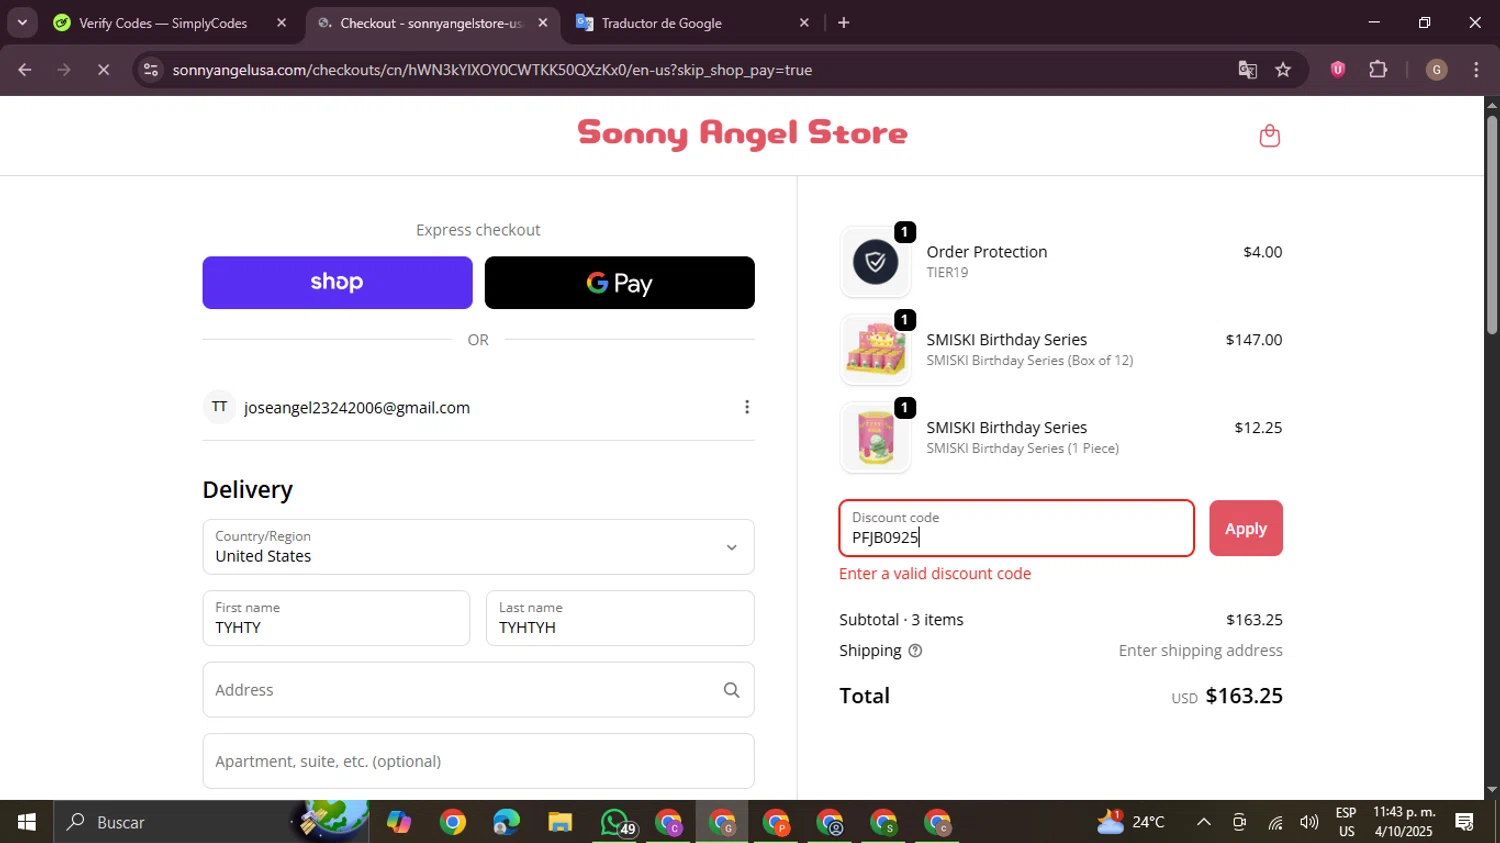The width and height of the screenshot is (1500, 843).
Task: Click the Order Protection thumbnail
Action: [875, 262]
